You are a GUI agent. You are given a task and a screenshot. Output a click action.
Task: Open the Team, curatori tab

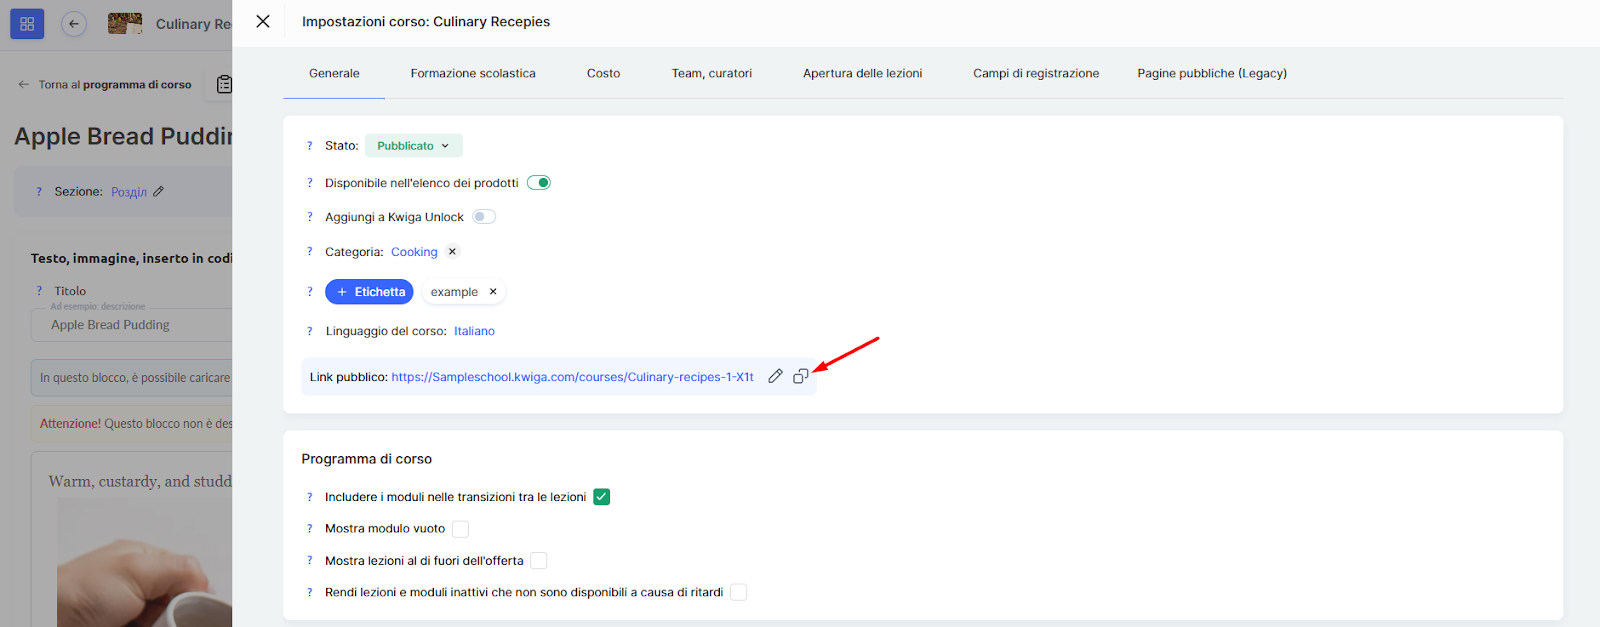coord(711,73)
